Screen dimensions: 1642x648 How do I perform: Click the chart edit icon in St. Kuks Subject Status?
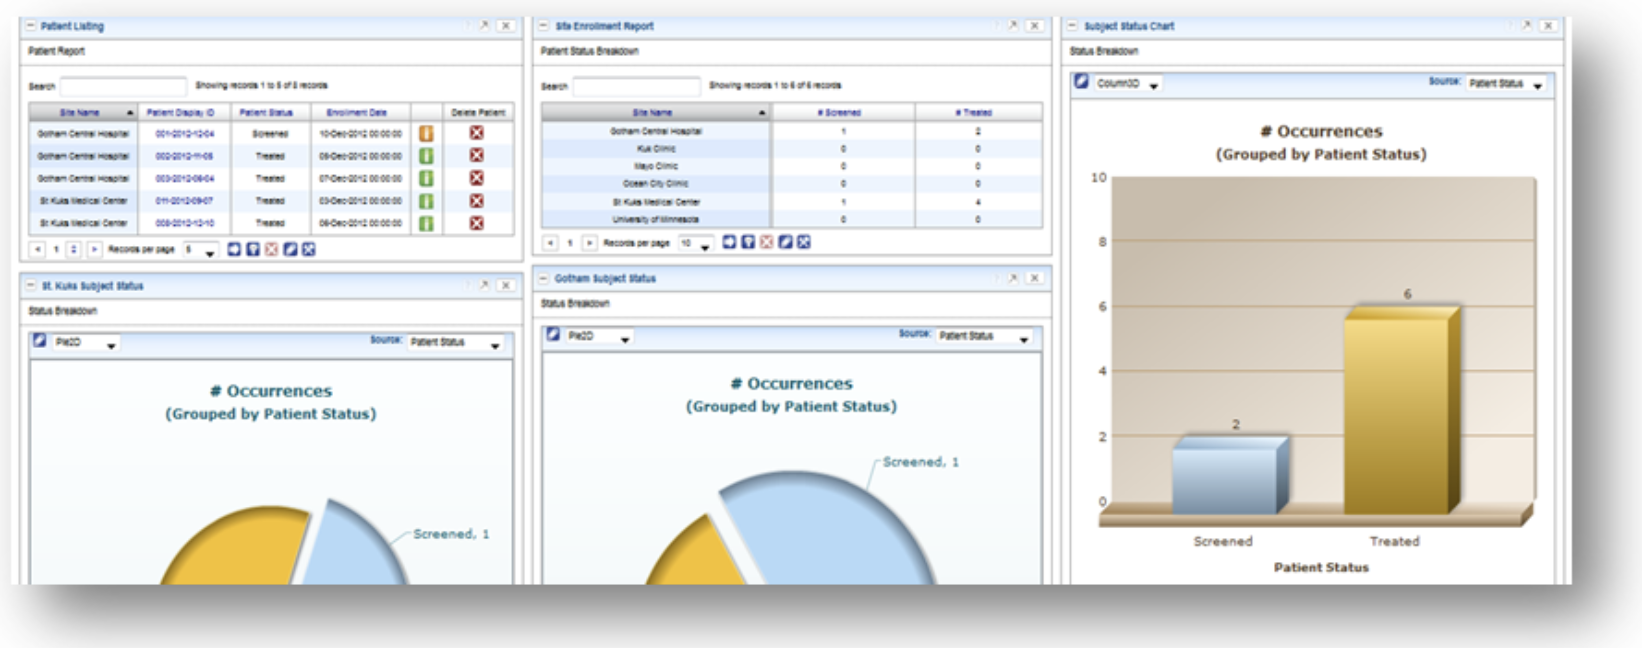pyautogui.click(x=40, y=341)
